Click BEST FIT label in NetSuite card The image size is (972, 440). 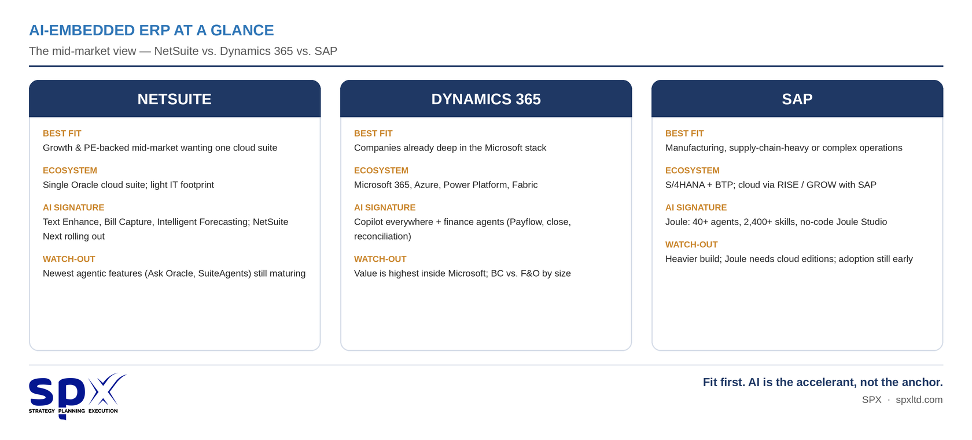pos(62,133)
